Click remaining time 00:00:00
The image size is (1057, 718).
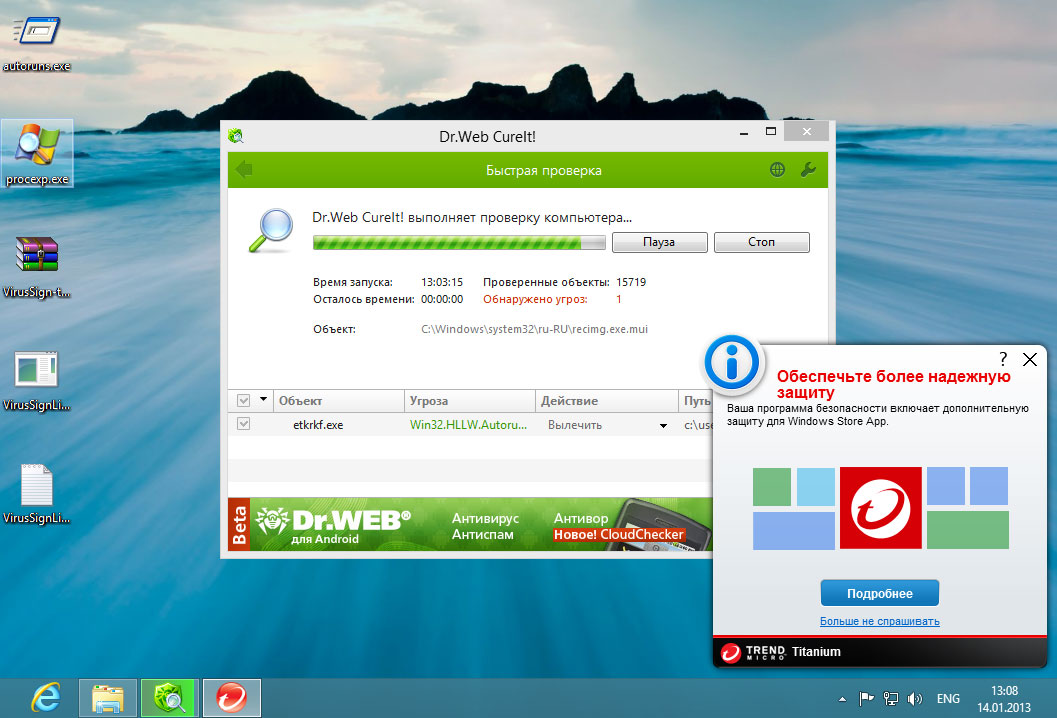coord(442,299)
